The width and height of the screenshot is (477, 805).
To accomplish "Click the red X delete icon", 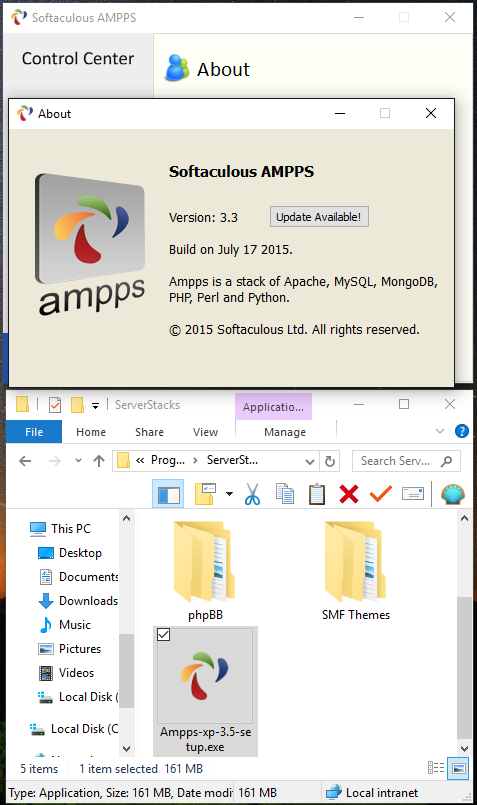I will click(349, 494).
